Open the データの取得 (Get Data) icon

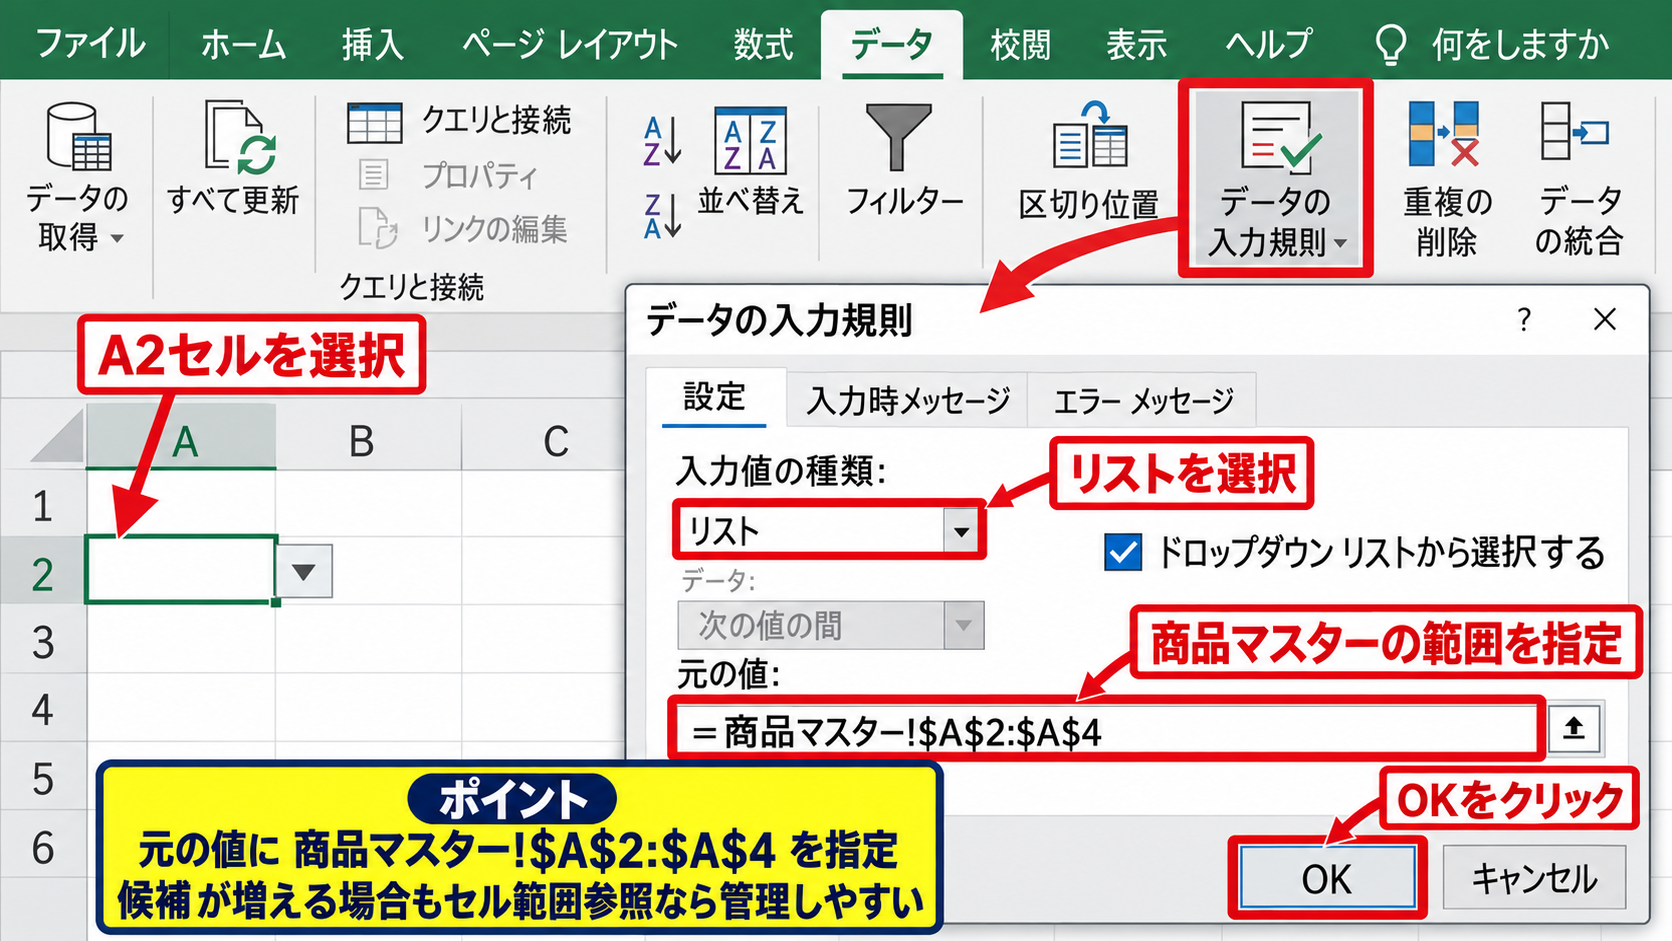pyautogui.click(x=77, y=136)
